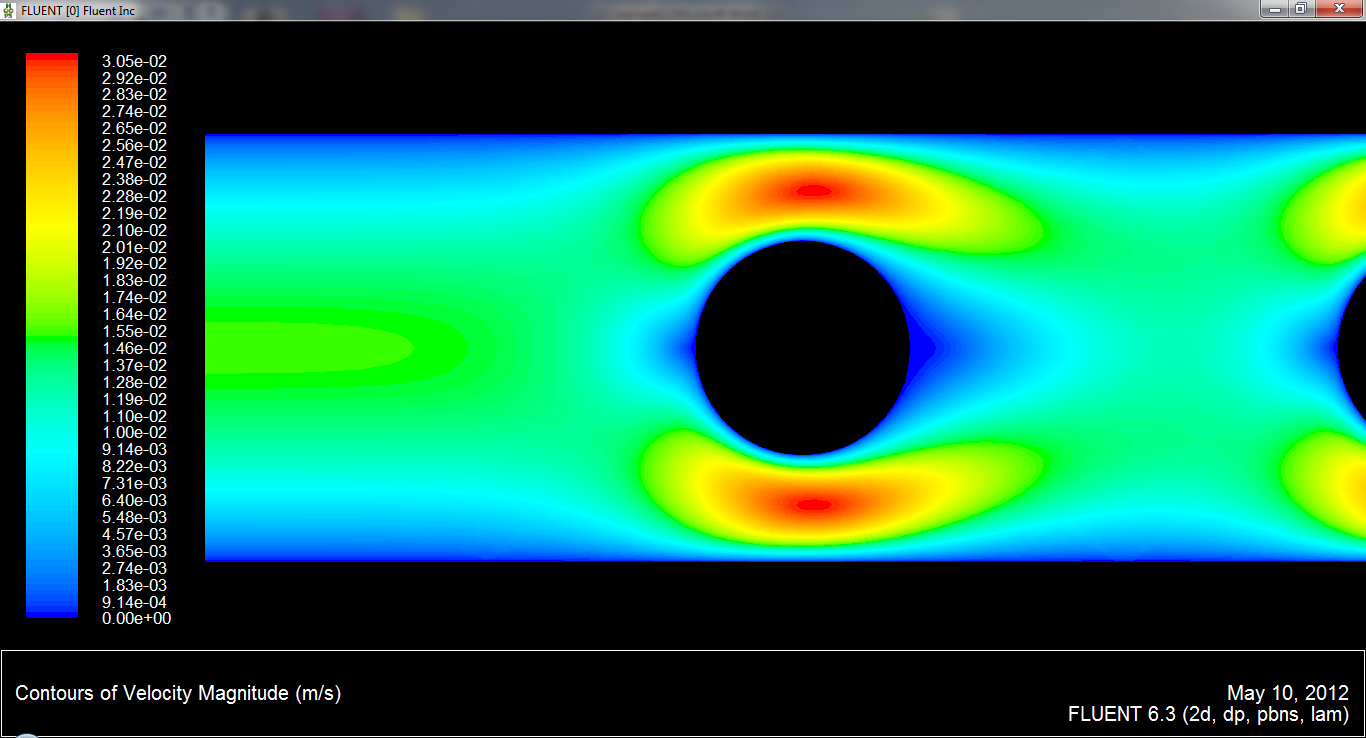
Task: Select legend value 1.46e-02
Action: click(x=135, y=349)
